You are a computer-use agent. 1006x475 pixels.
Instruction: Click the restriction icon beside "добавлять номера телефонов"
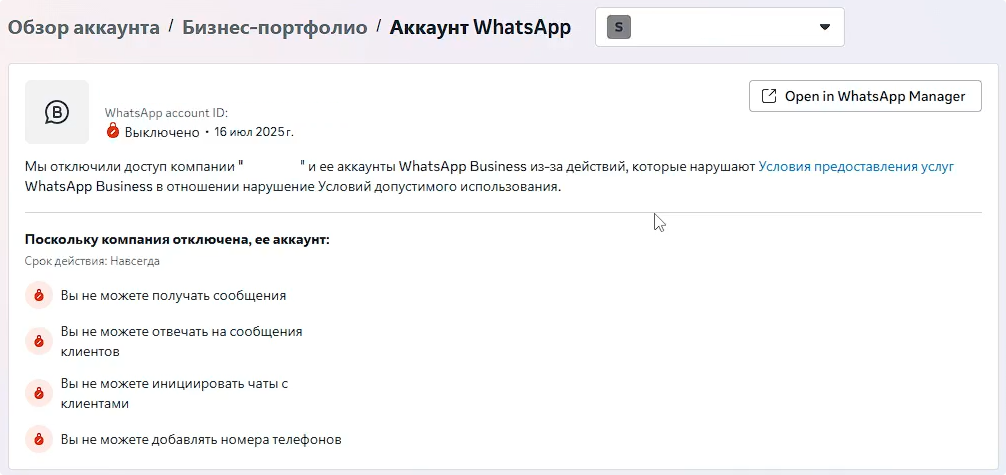pos(38,439)
